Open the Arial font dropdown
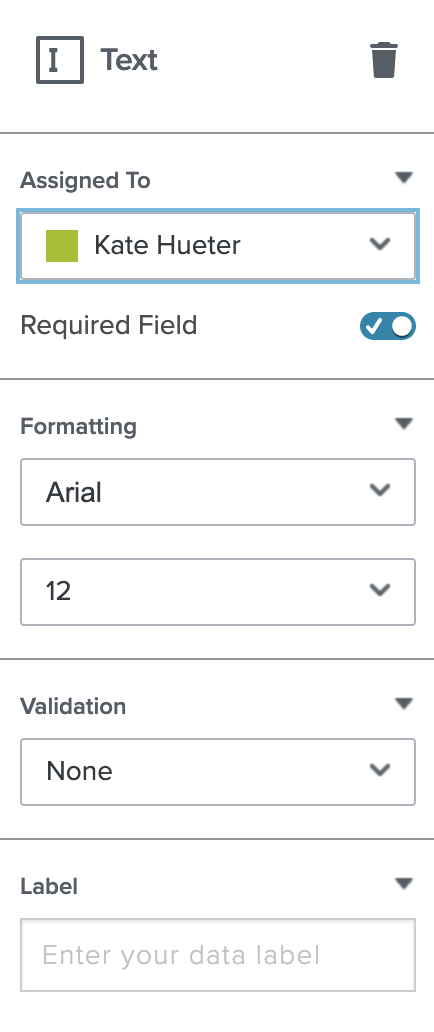The height and width of the screenshot is (1032, 434). [218, 492]
